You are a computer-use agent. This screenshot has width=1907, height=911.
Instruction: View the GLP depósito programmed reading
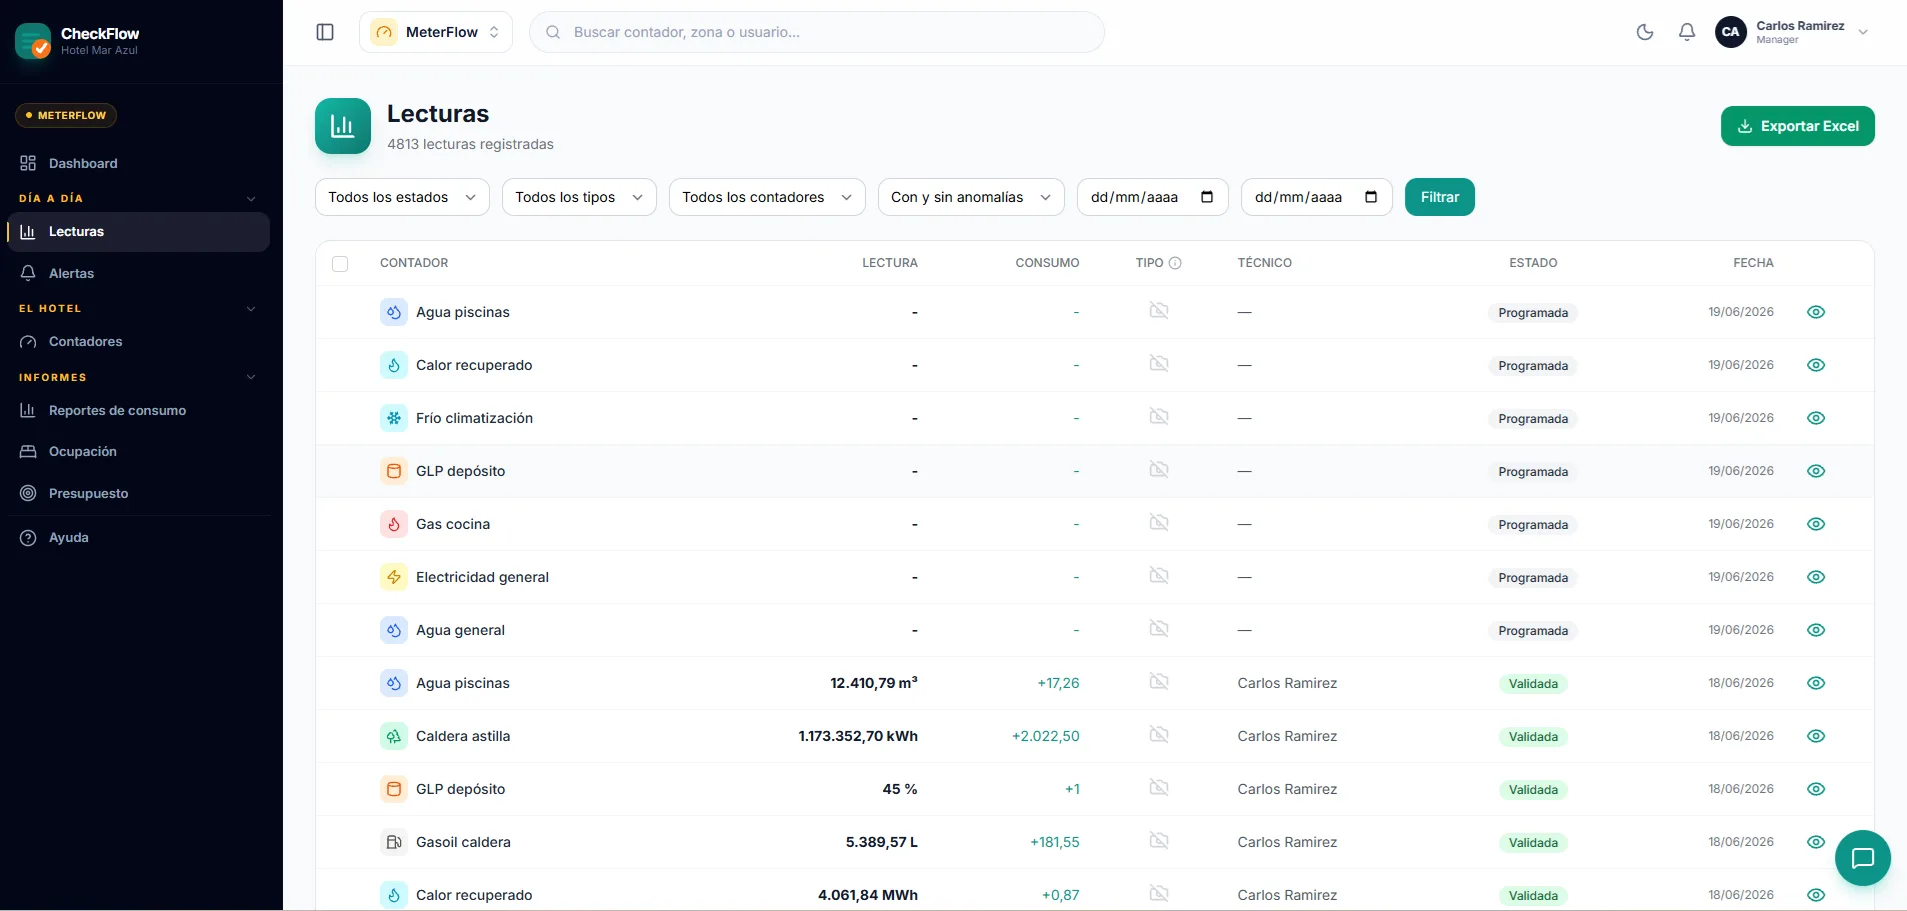[1816, 471]
